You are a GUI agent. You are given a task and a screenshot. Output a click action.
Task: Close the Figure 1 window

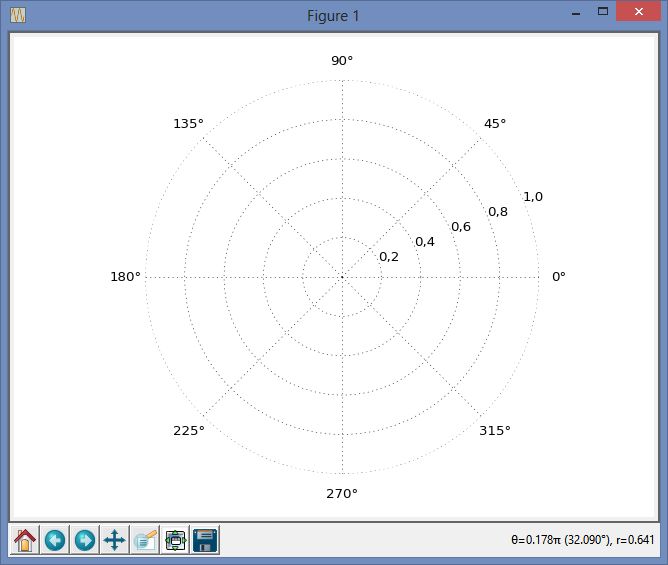click(639, 12)
